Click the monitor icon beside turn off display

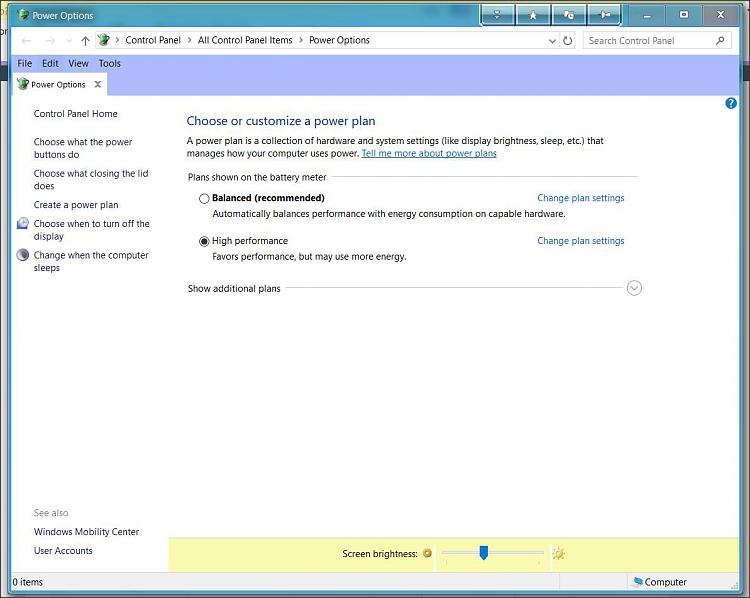point(22,223)
